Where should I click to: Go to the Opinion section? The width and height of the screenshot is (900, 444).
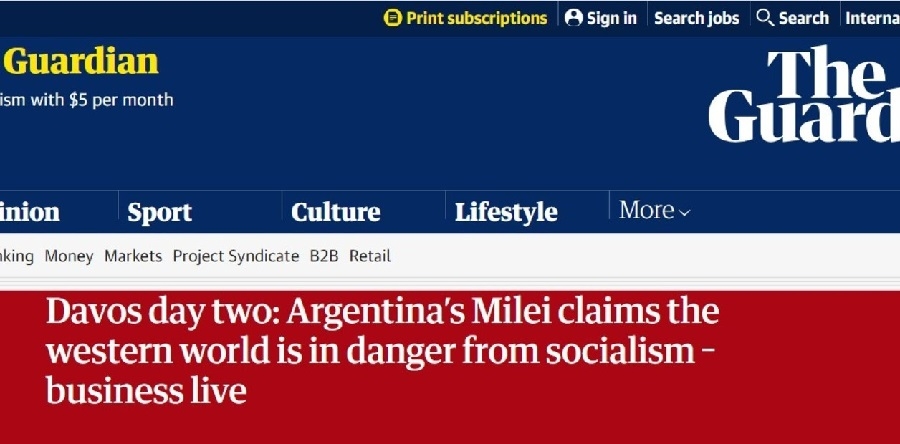coord(30,212)
